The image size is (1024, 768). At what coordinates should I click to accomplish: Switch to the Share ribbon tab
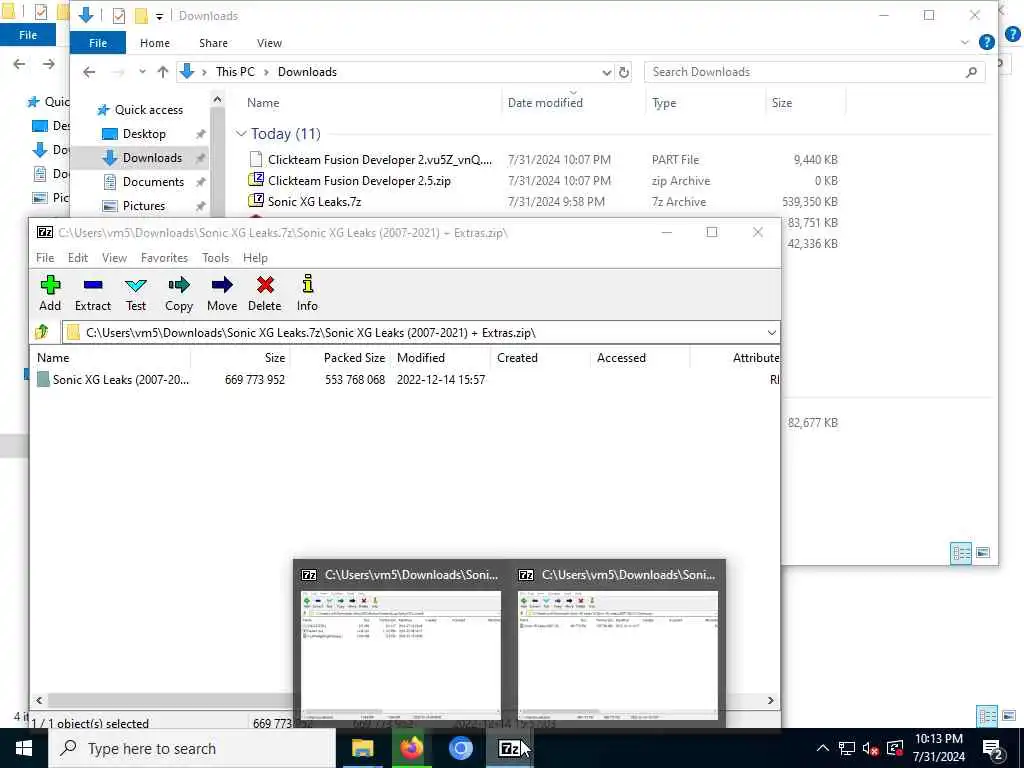[214, 43]
